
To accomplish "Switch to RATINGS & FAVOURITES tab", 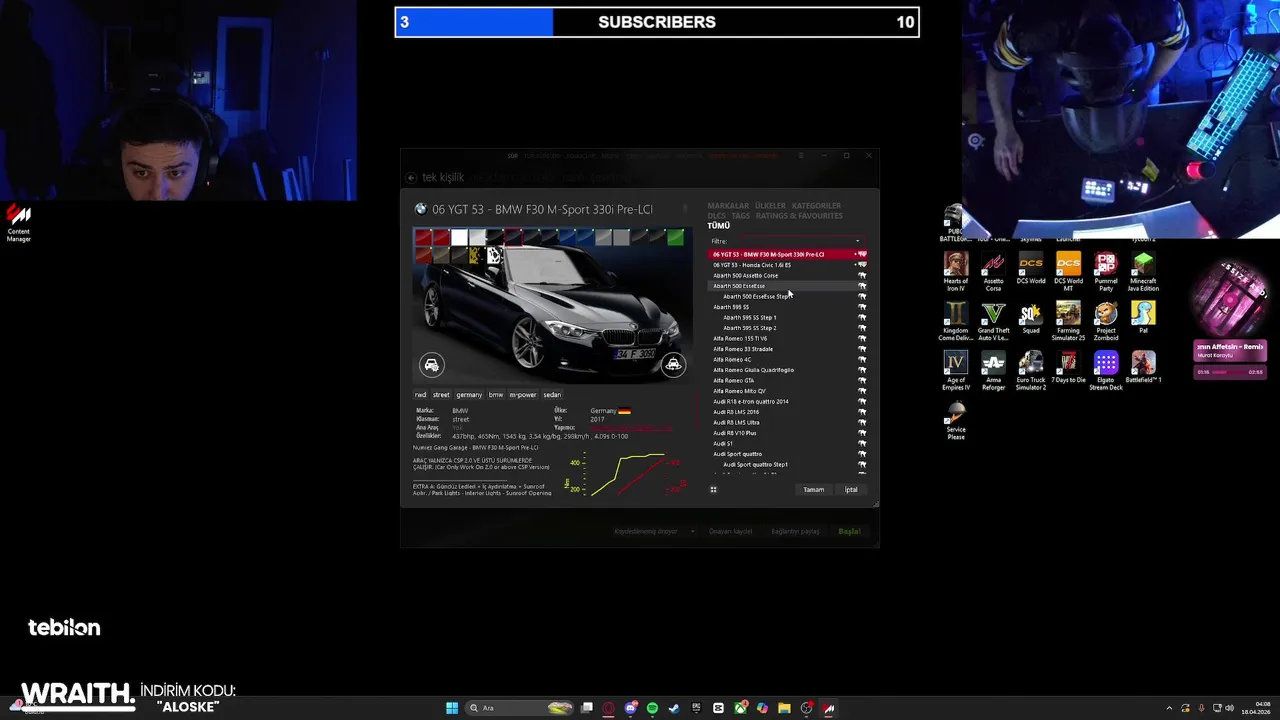I will point(799,216).
